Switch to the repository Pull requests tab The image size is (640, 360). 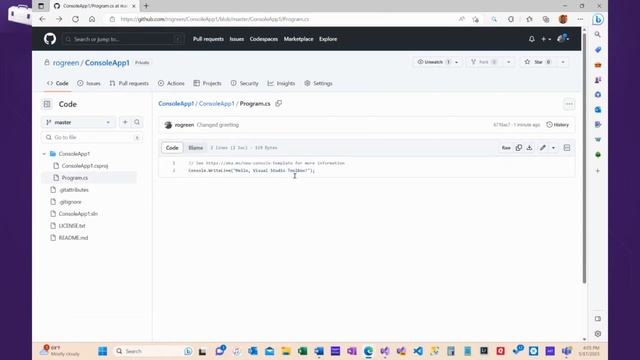tap(129, 83)
